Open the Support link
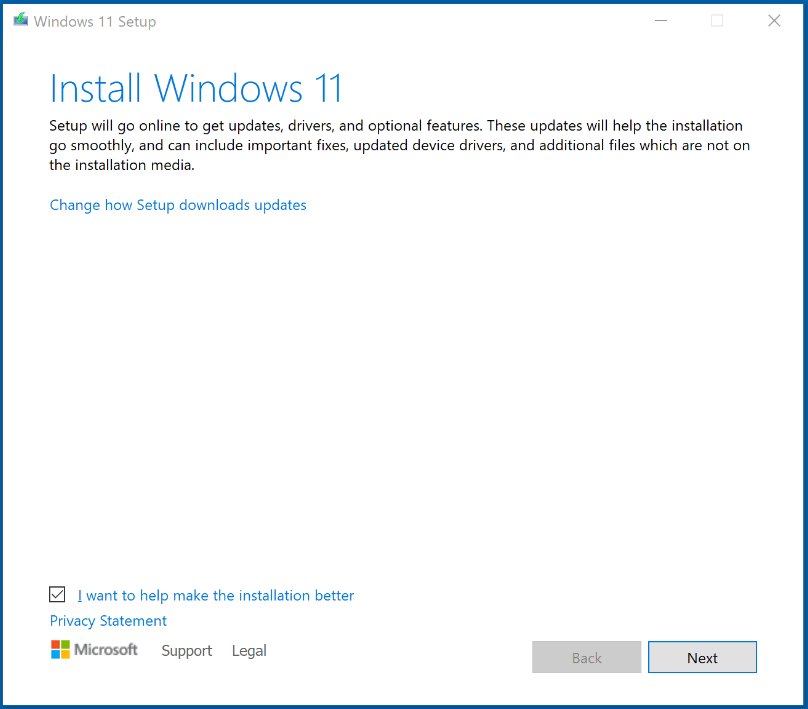The width and height of the screenshot is (808, 709). [x=187, y=651]
